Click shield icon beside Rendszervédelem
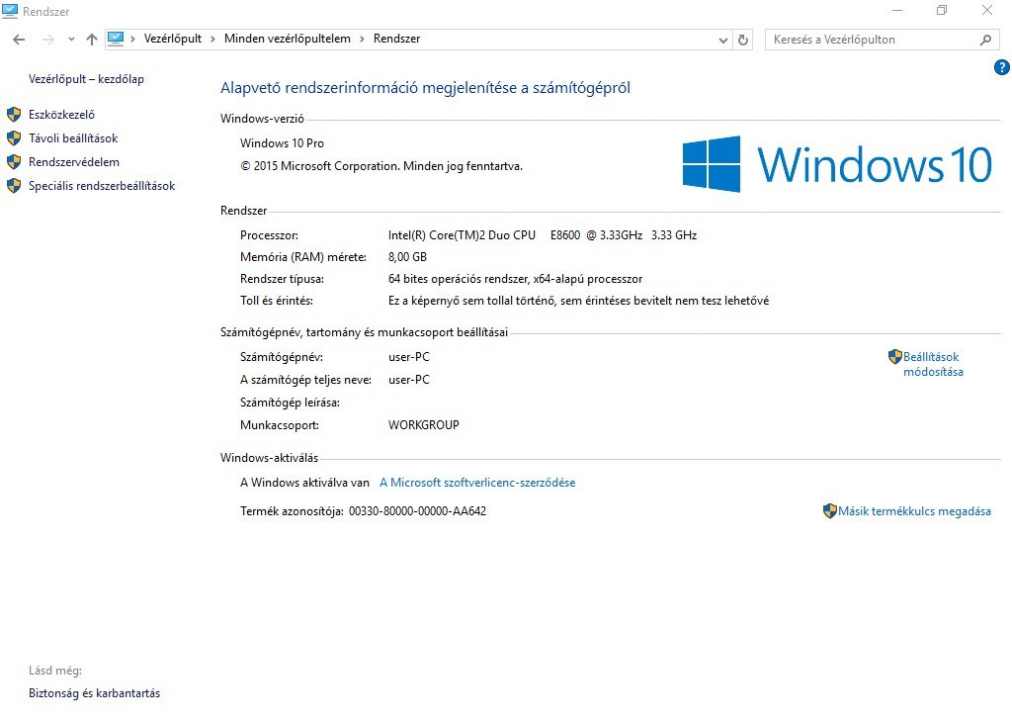The width and height of the screenshot is (1012, 720). (x=14, y=162)
